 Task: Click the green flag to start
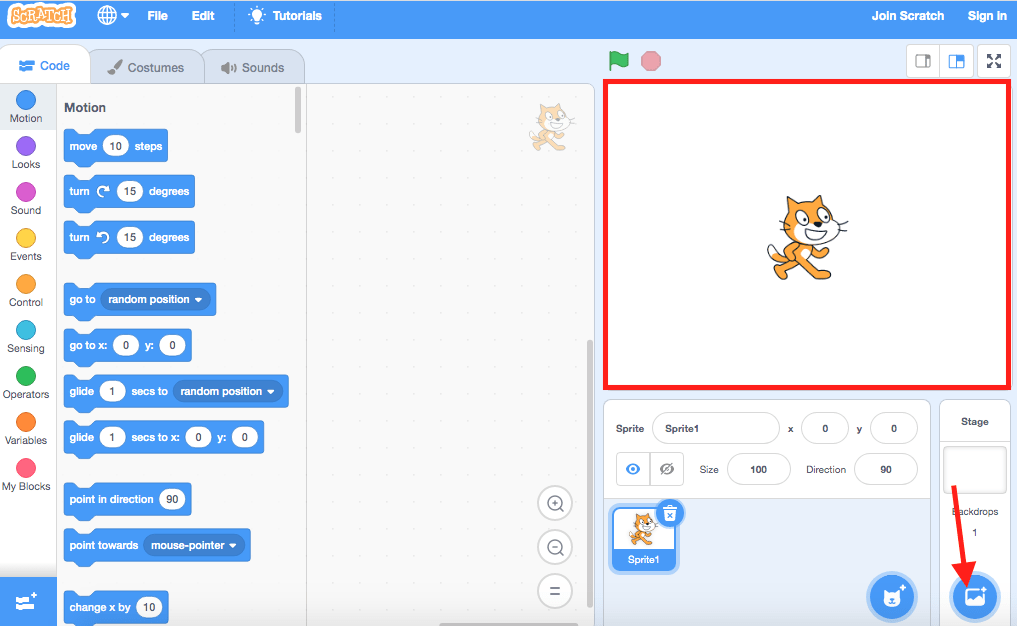click(x=619, y=61)
